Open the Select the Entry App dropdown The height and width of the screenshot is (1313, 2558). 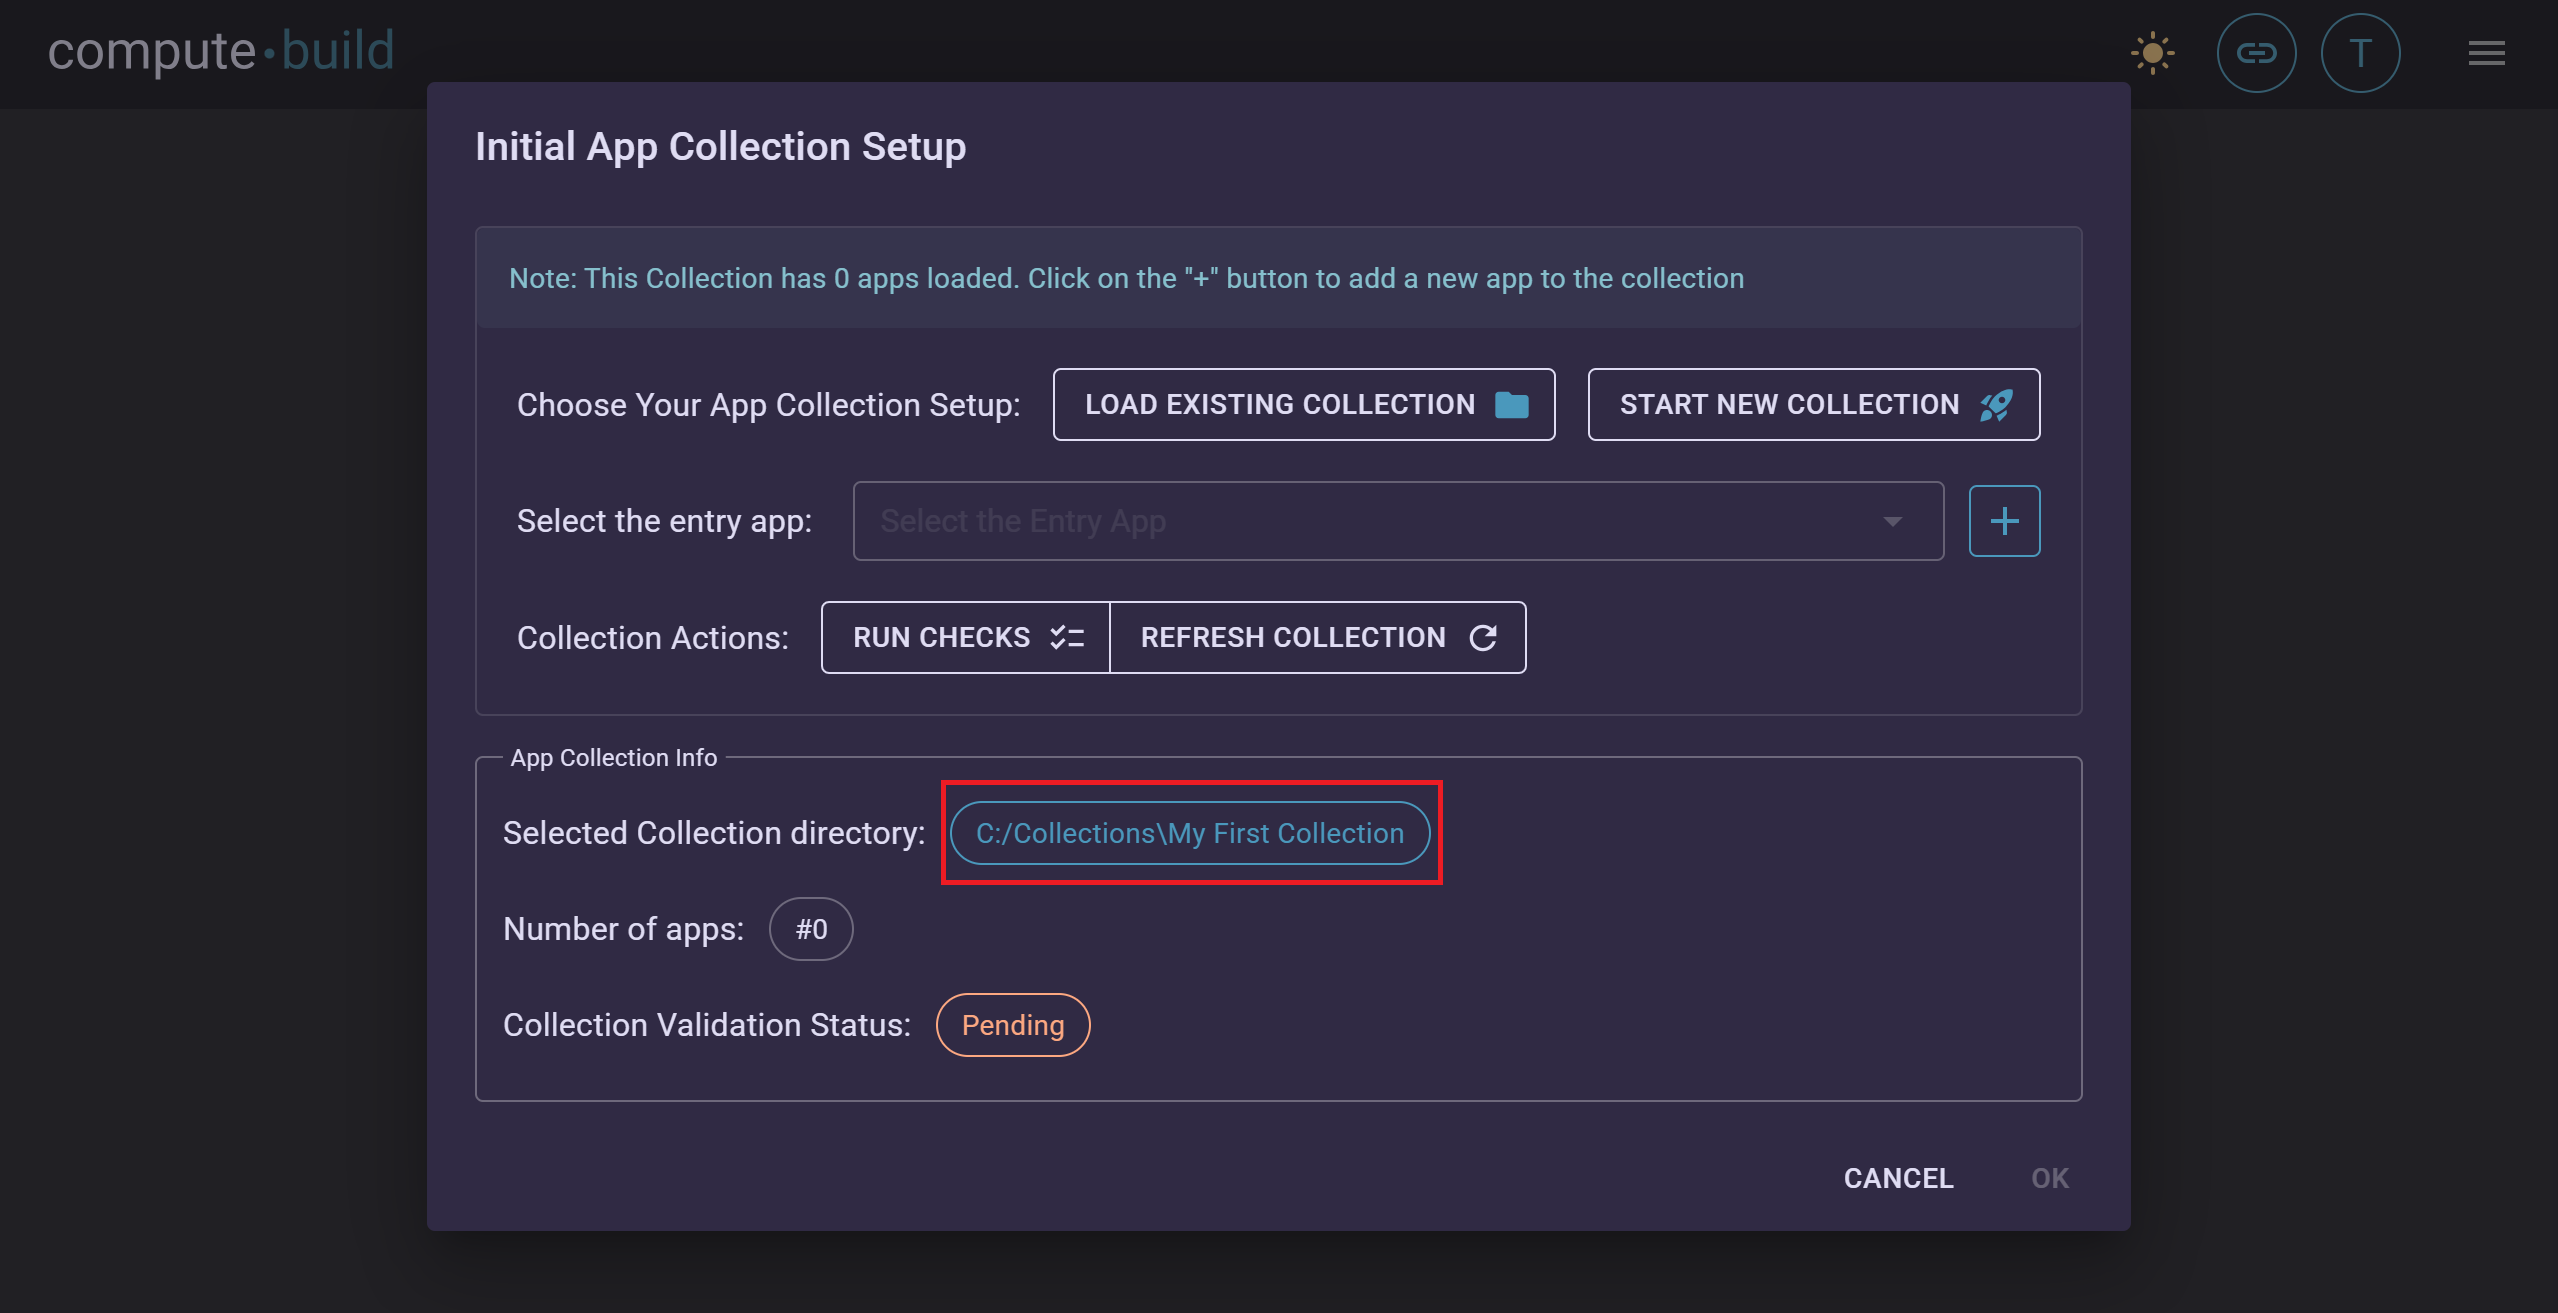1397,520
